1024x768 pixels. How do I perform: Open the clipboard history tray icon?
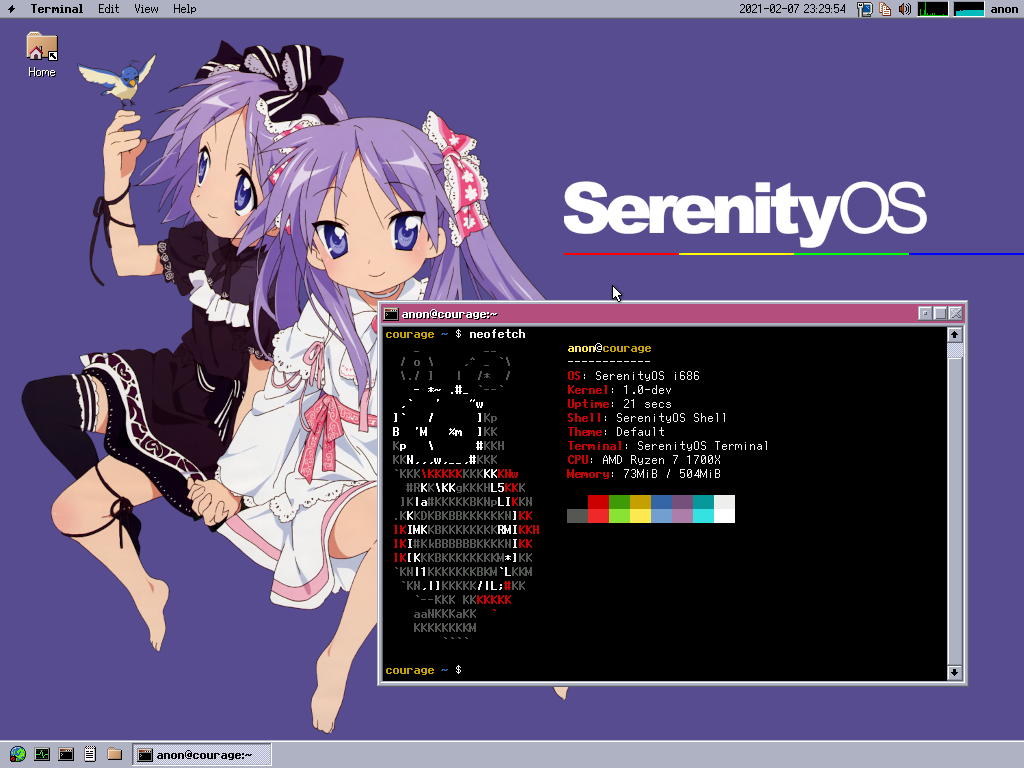[886, 9]
